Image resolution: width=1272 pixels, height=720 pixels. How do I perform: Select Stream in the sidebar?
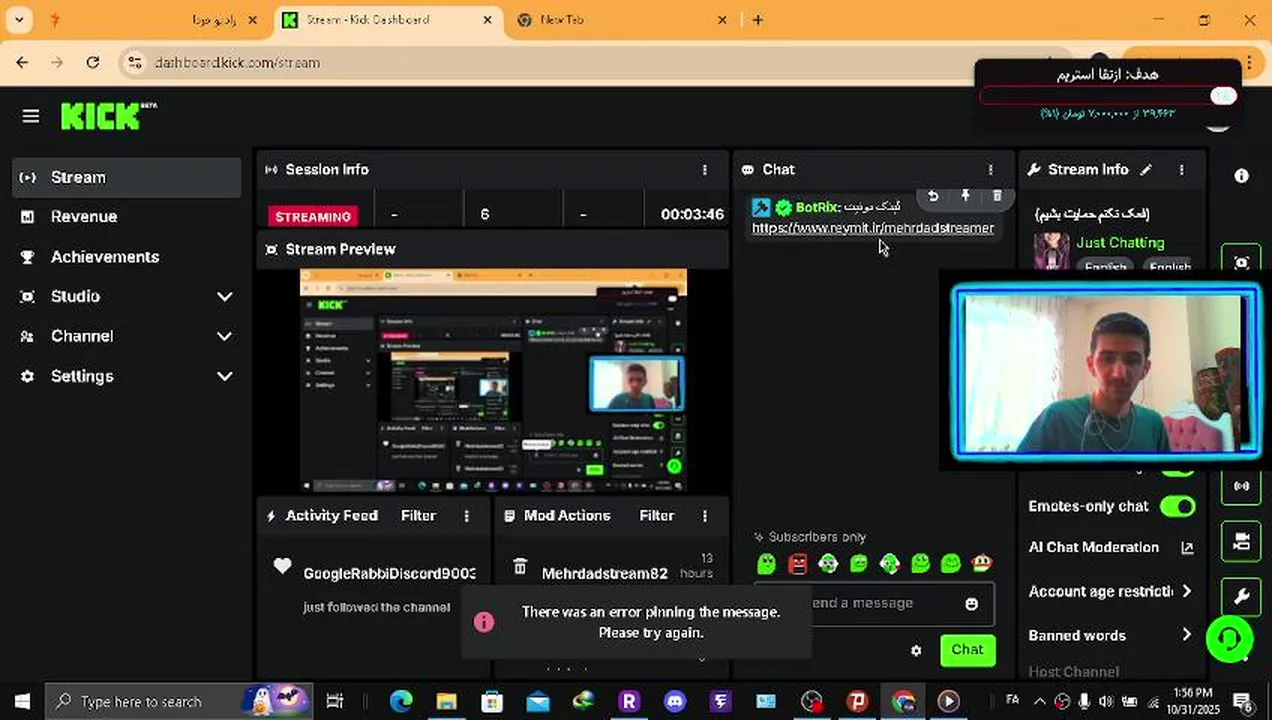coord(128,177)
